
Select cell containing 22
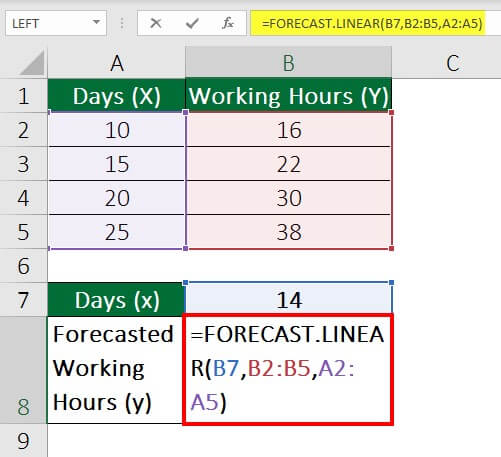coord(289,164)
